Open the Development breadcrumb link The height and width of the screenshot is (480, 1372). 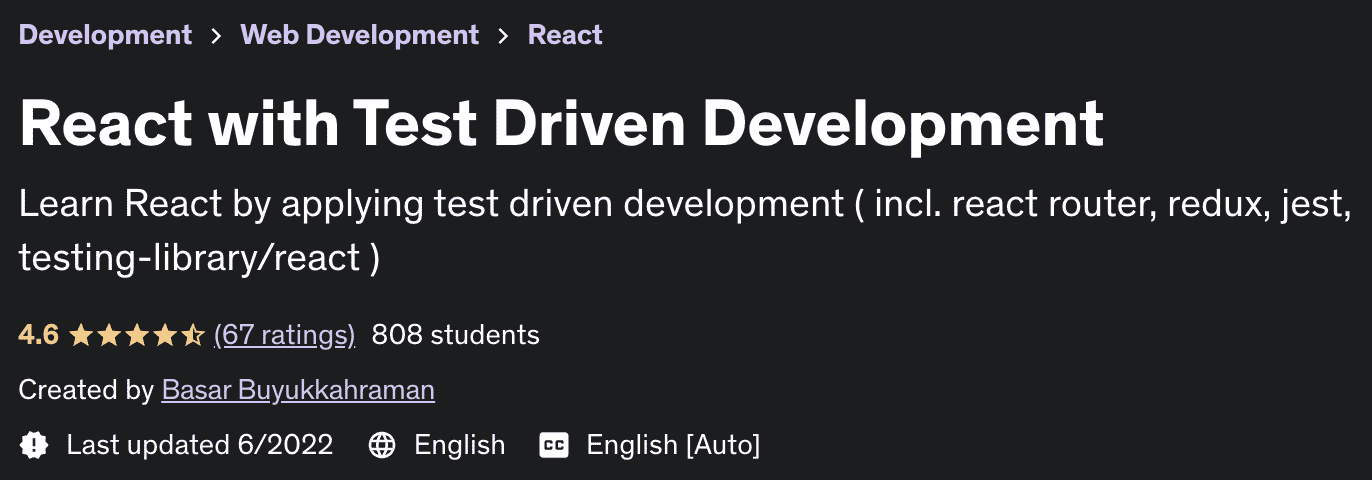tap(105, 35)
